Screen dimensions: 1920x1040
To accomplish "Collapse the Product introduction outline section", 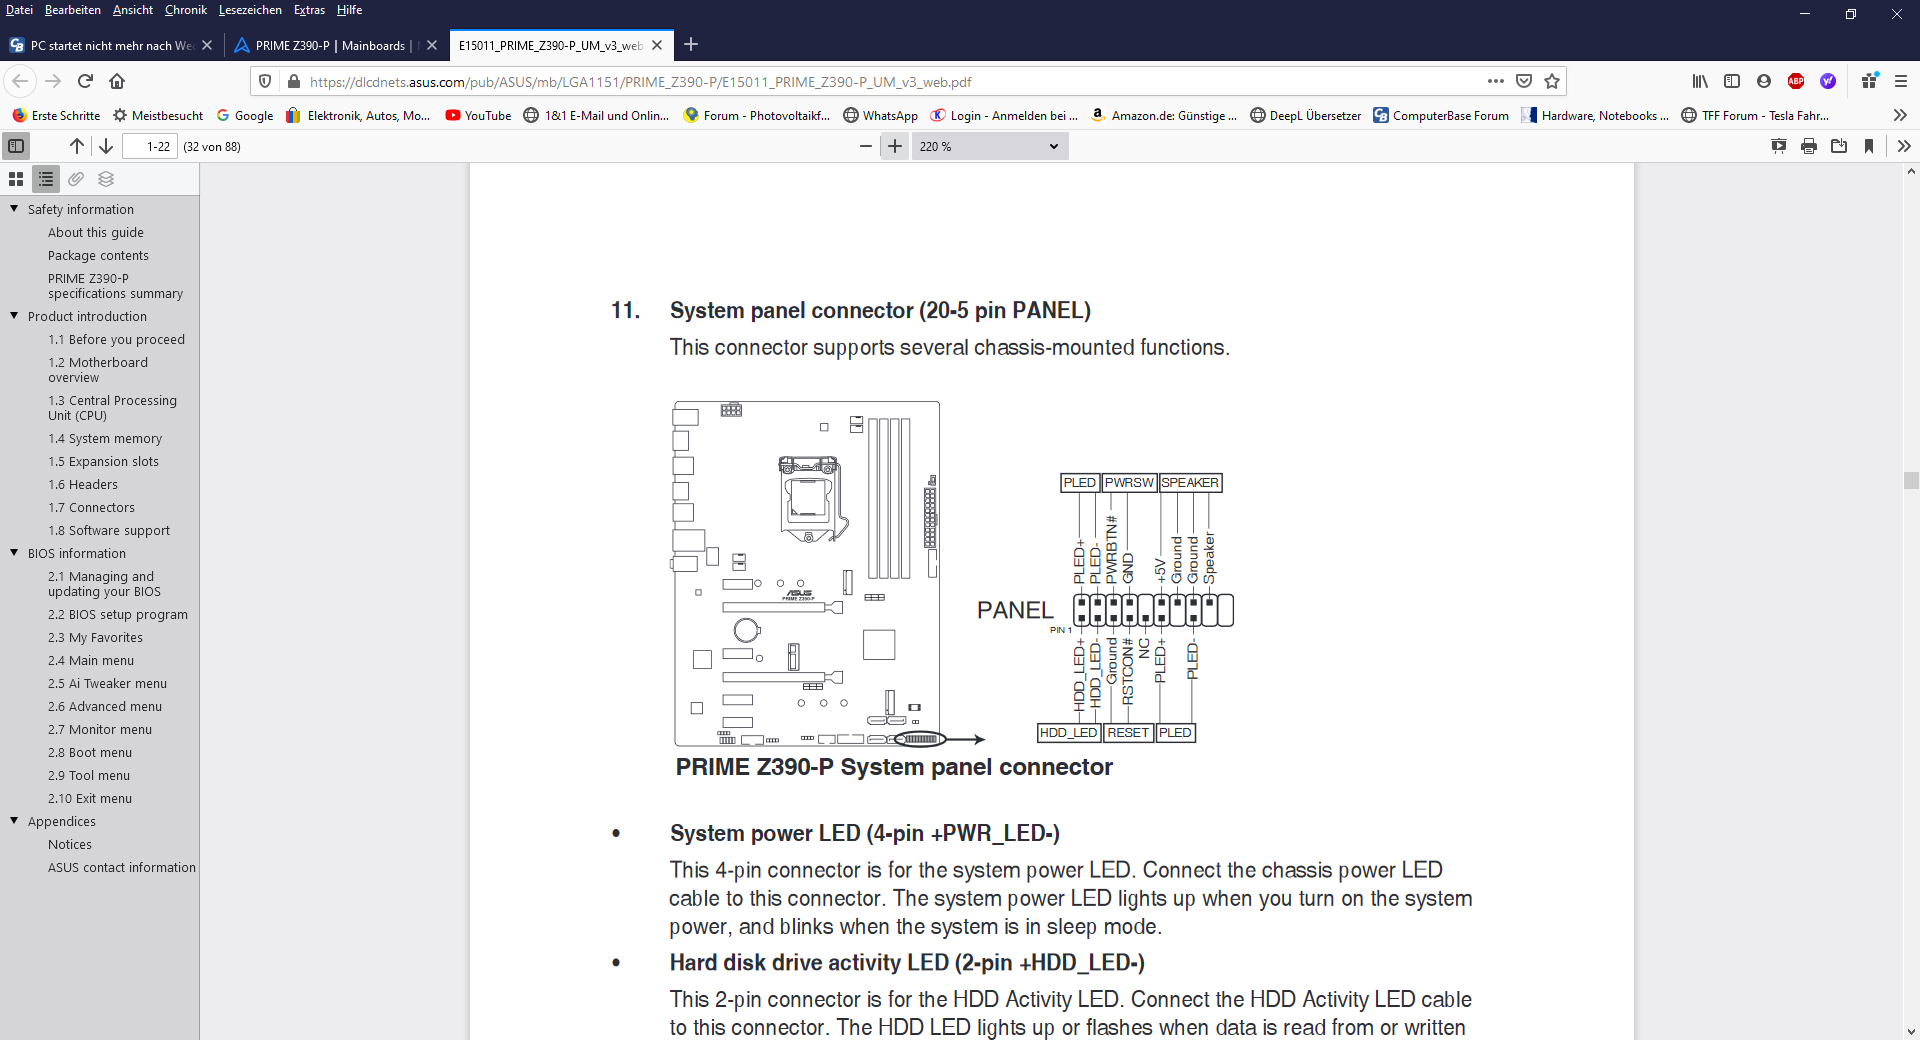I will pos(14,316).
